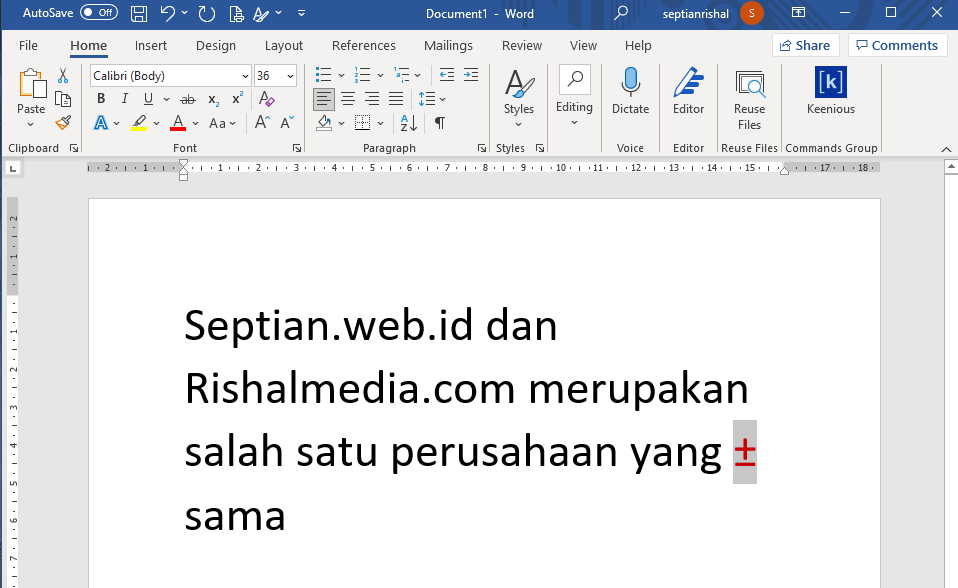Toggle ribbon display options button
Viewport: 958px width, 588px height.
click(799, 12)
